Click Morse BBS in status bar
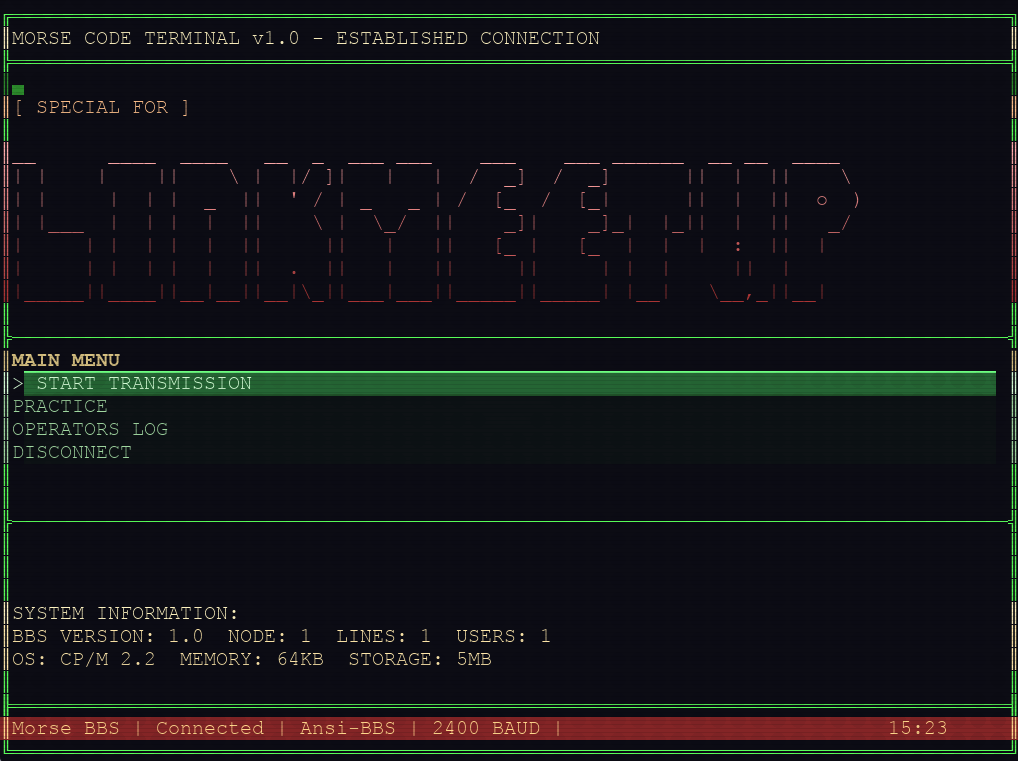 point(65,729)
